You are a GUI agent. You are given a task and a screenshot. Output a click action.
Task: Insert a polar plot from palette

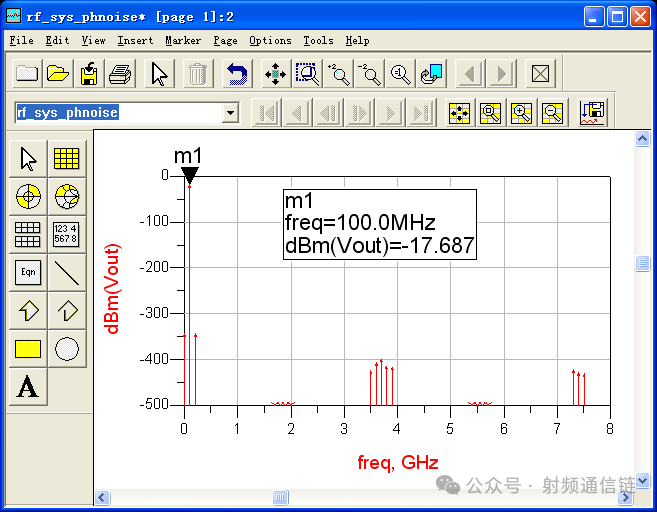click(x=28, y=196)
